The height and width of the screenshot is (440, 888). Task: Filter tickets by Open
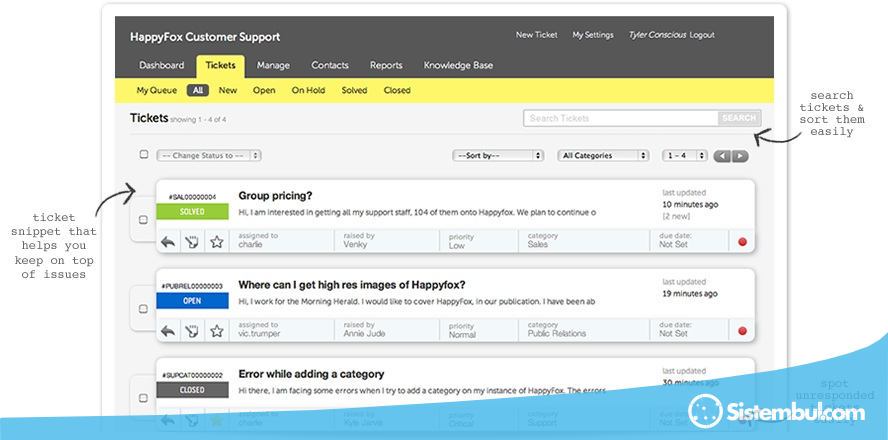coord(264,90)
